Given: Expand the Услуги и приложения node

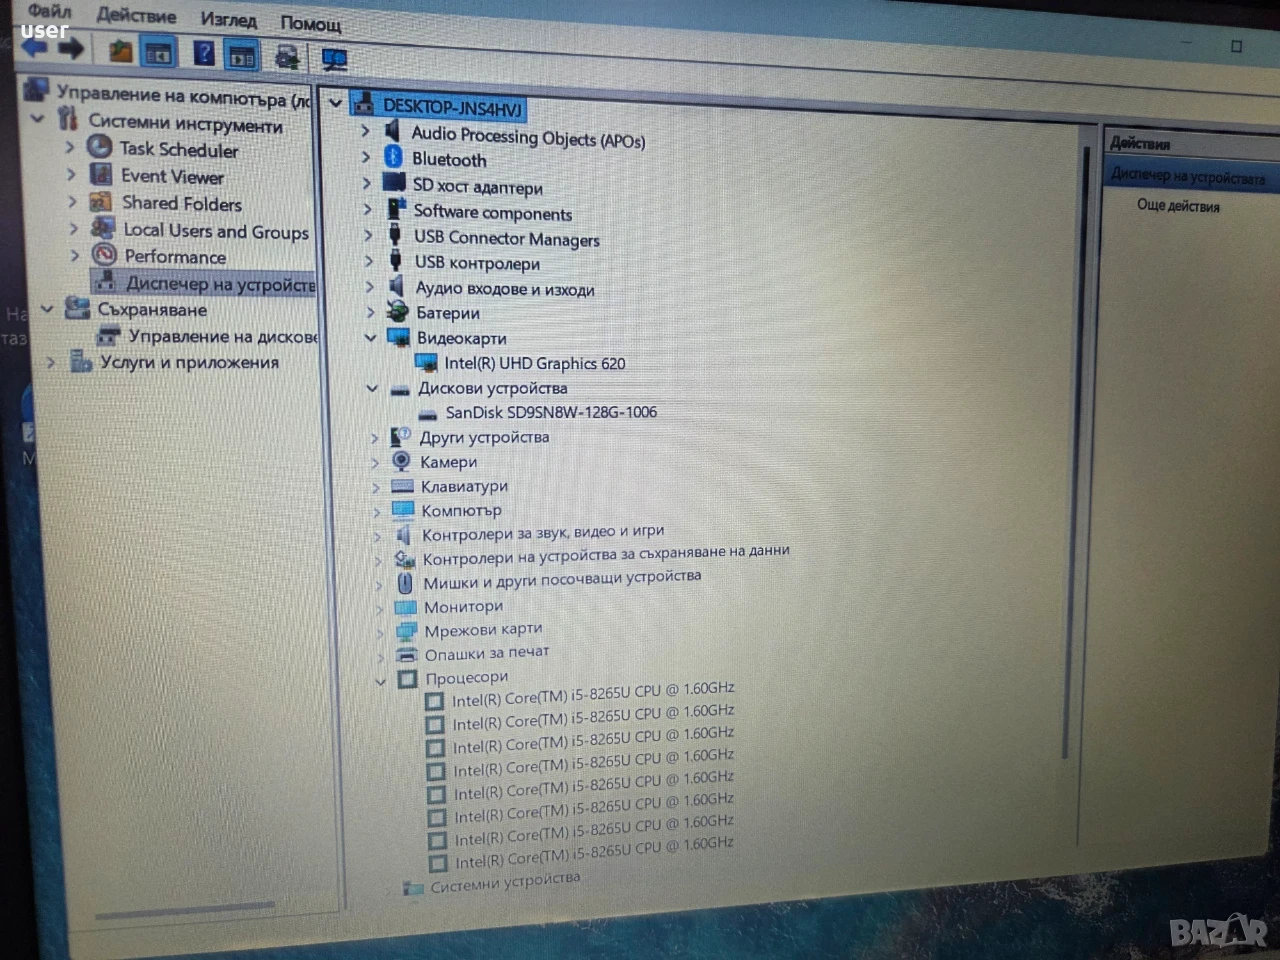Looking at the screenshot, I should [x=51, y=361].
